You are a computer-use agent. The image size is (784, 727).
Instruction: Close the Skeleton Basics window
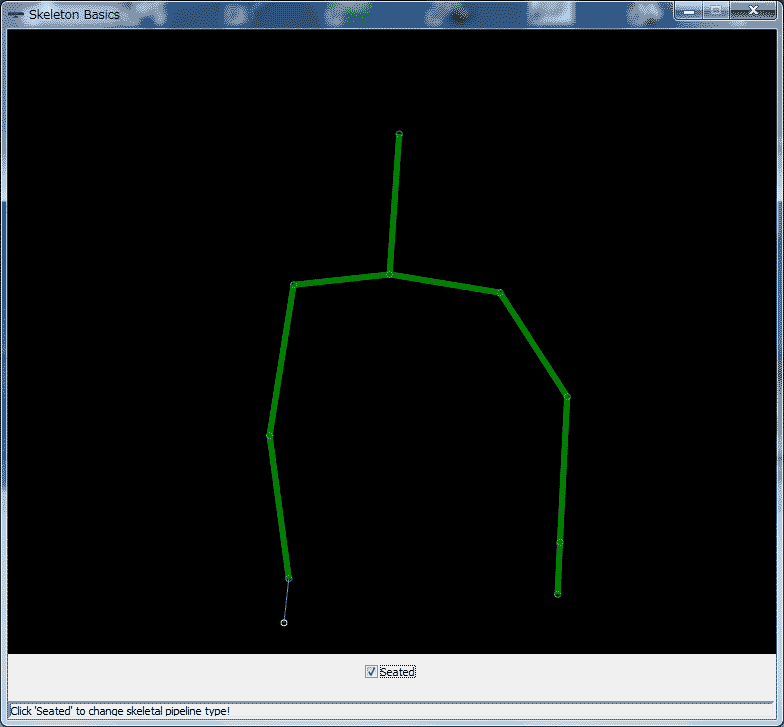click(x=753, y=10)
